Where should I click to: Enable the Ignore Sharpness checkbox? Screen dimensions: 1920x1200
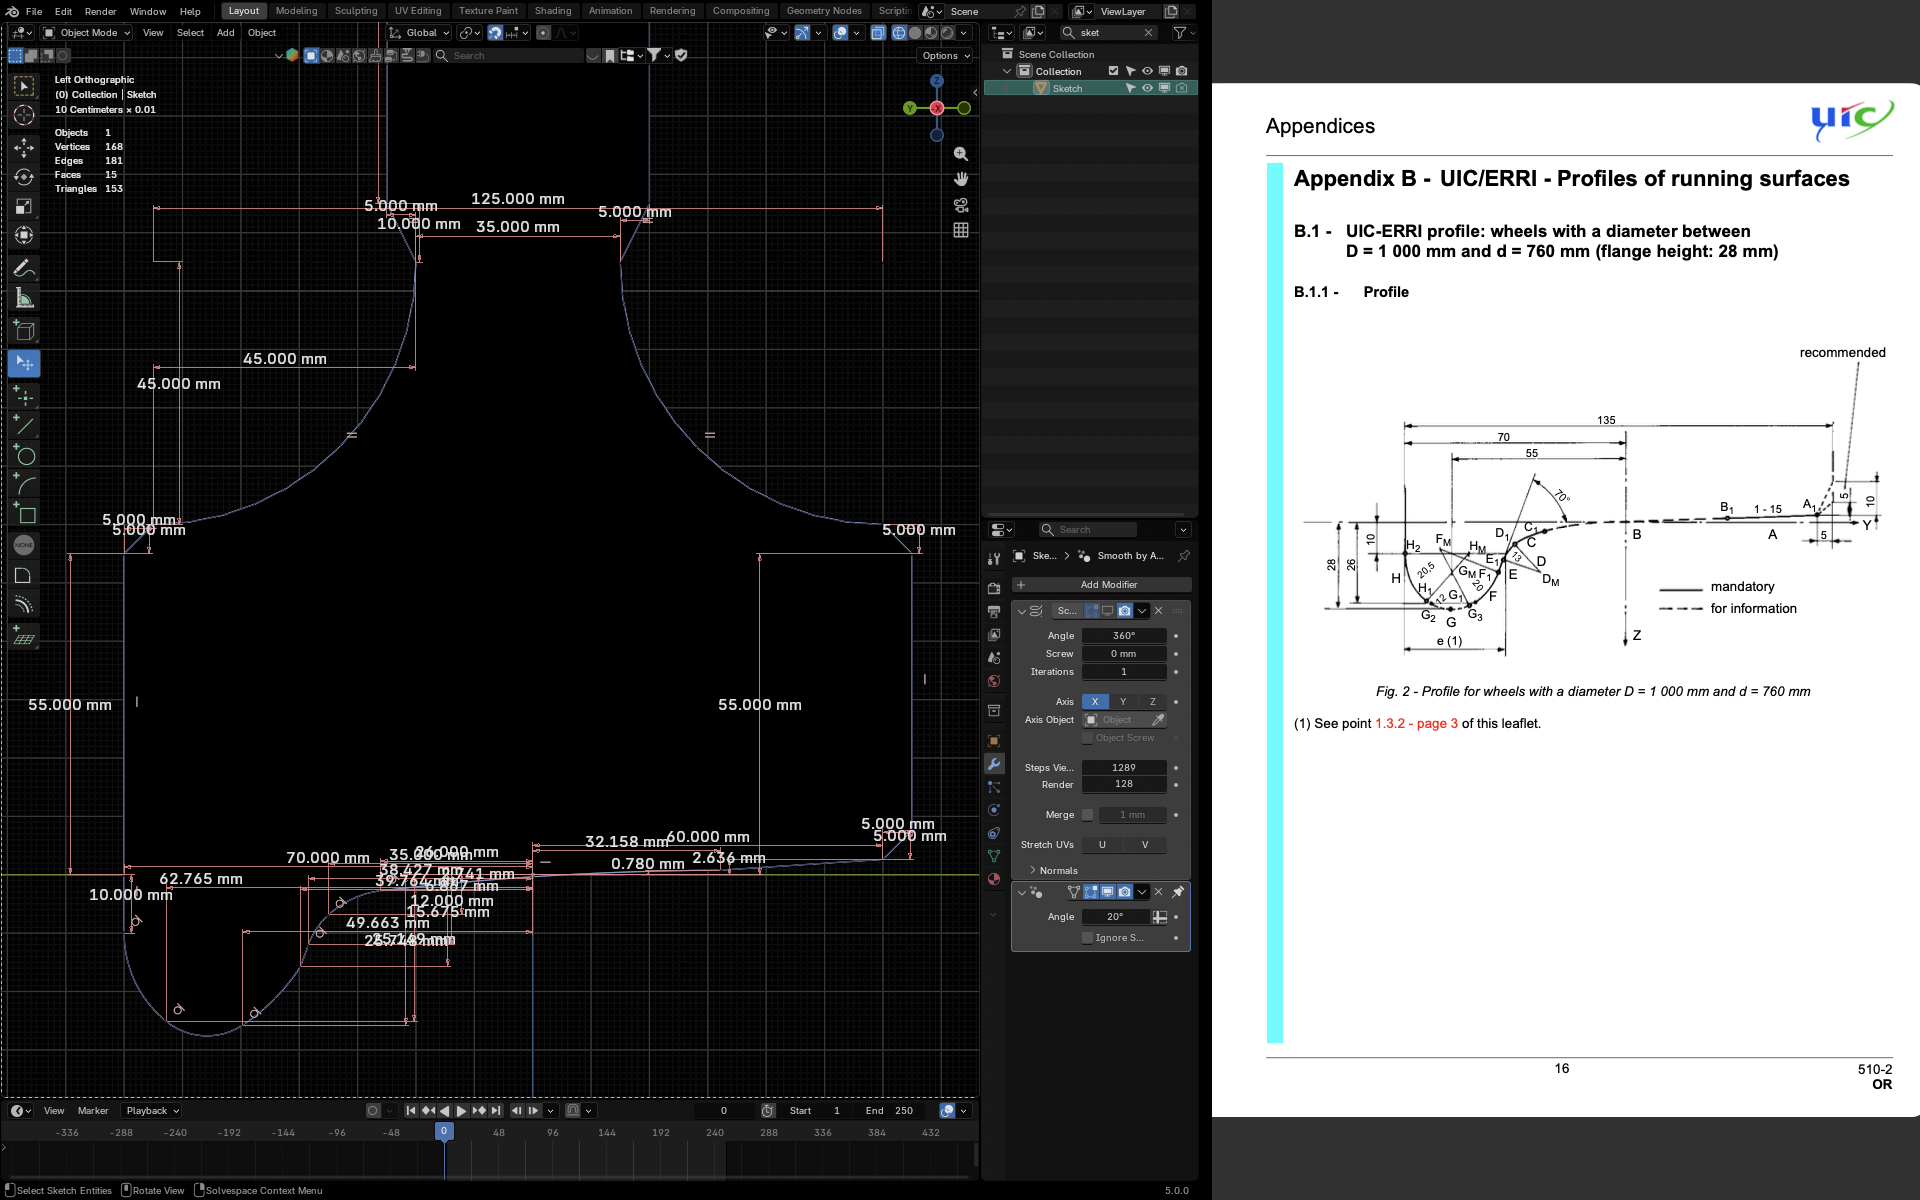(1088, 938)
